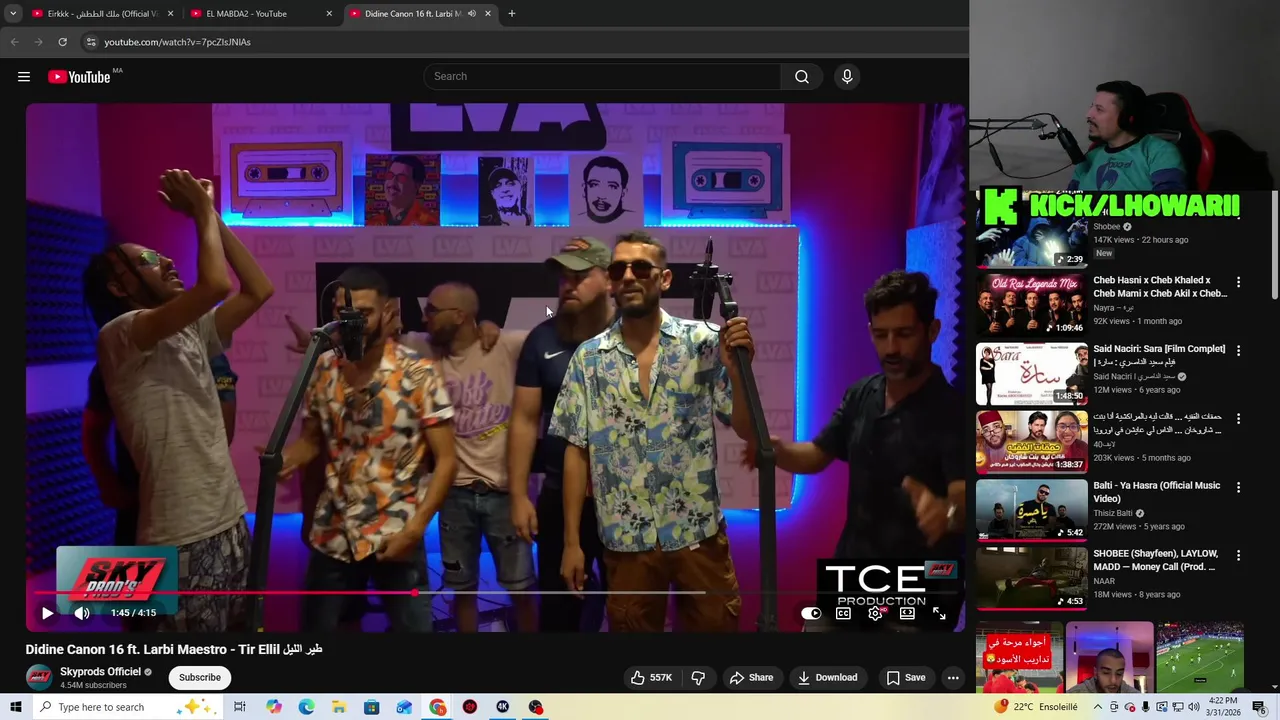Open the taskbar clock and date

1225,707
